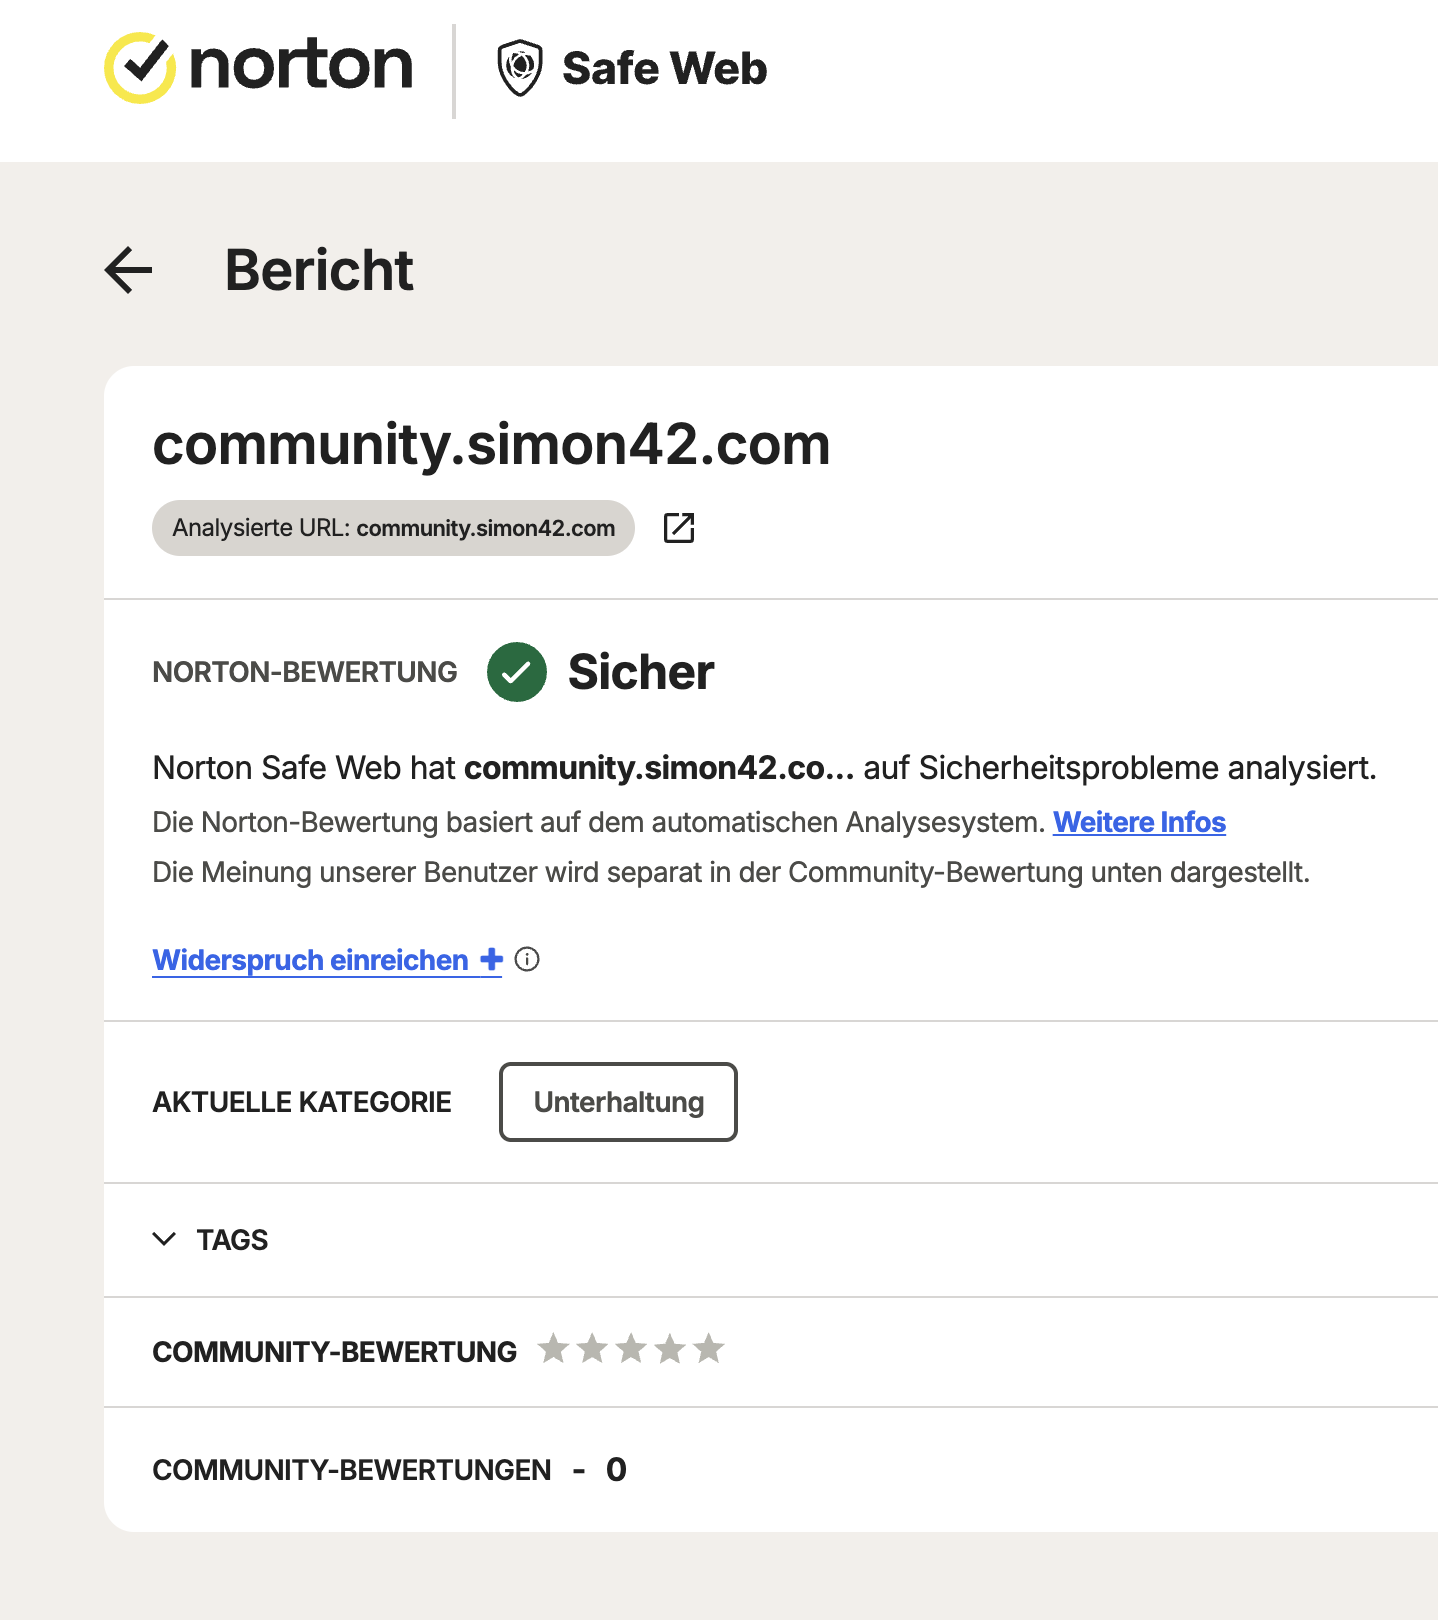Click the Safe Web shield icon
1438x1620 pixels.
click(x=520, y=68)
